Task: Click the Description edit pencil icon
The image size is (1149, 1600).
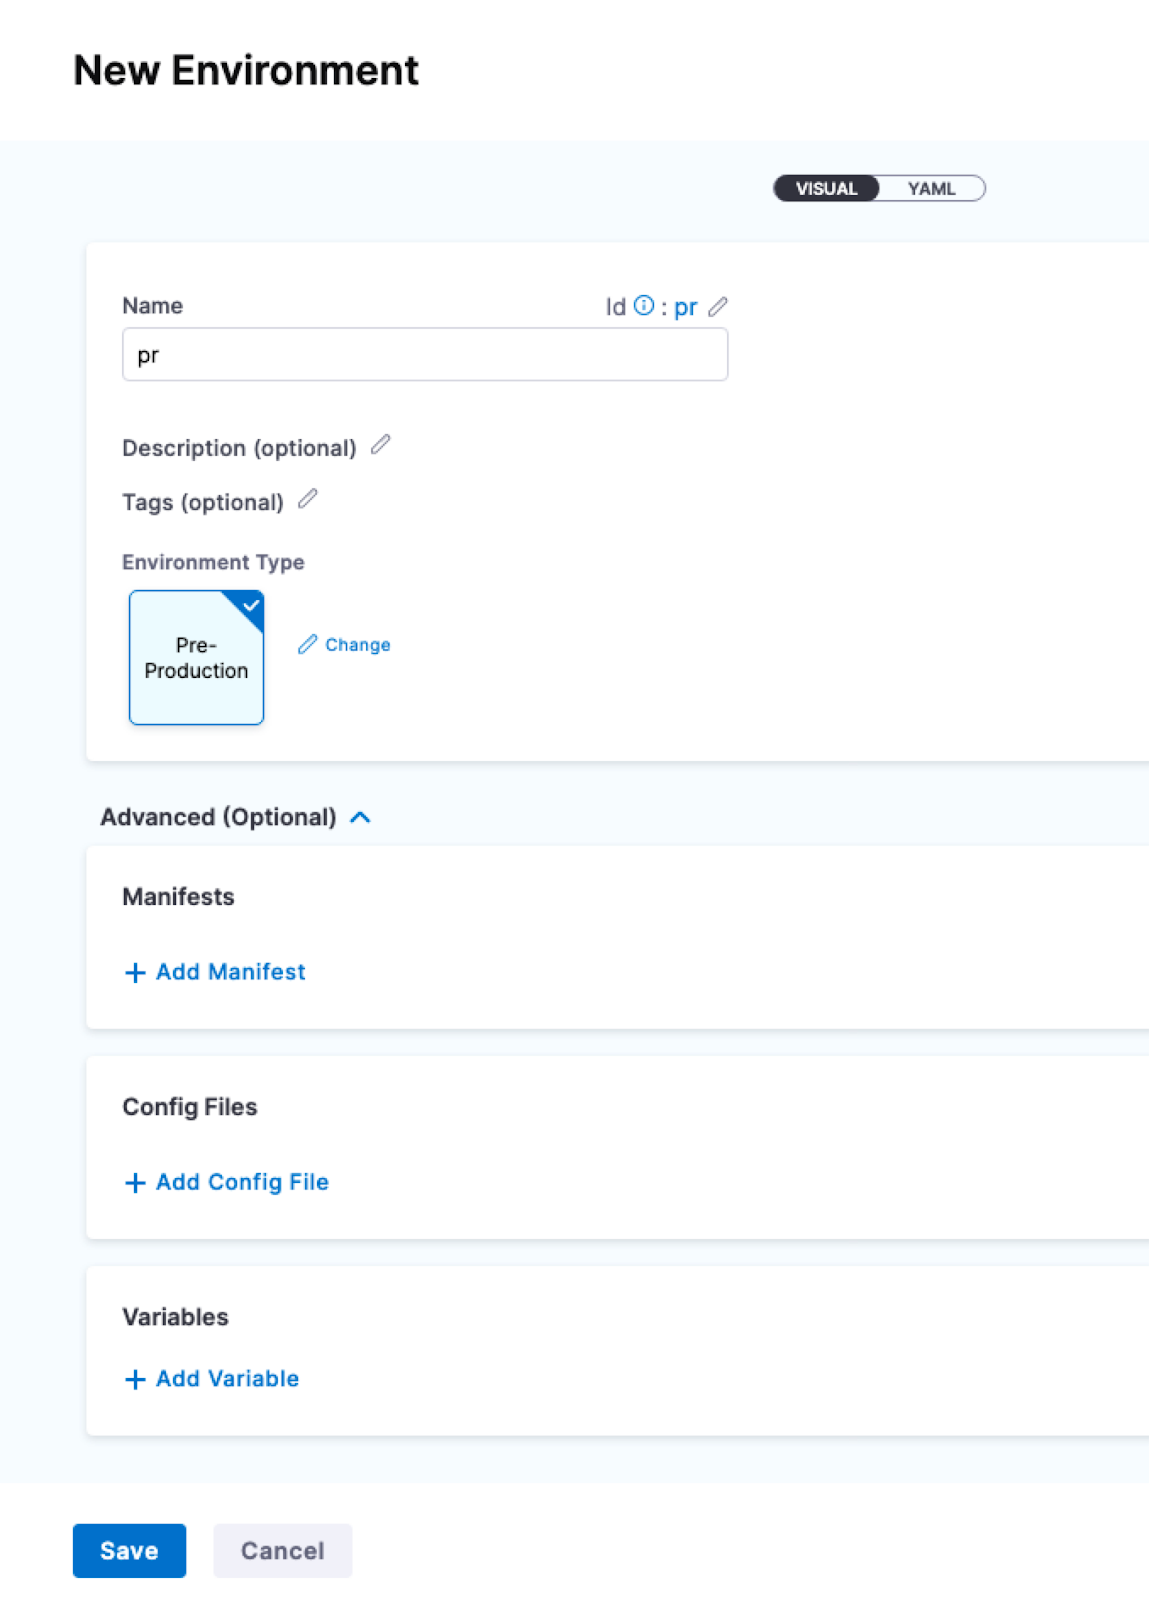Action: [x=380, y=445]
